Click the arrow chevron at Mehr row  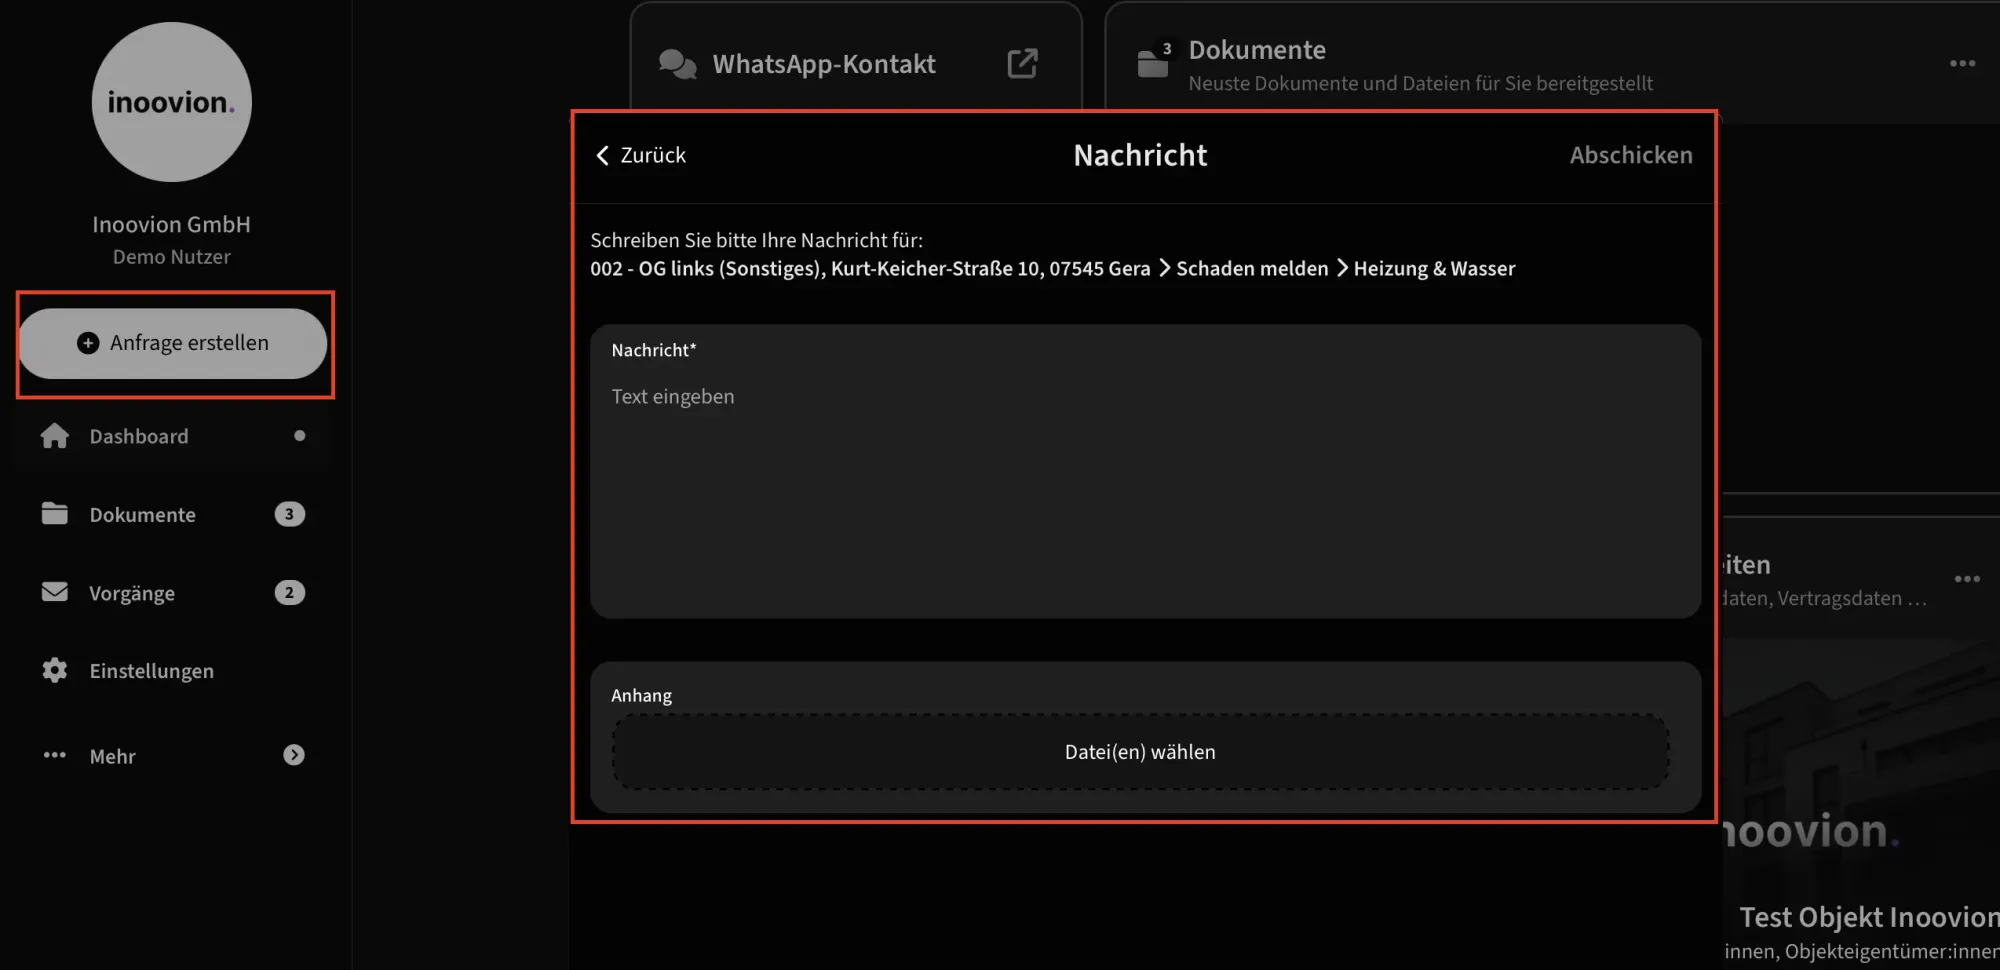pyautogui.click(x=294, y=755)
